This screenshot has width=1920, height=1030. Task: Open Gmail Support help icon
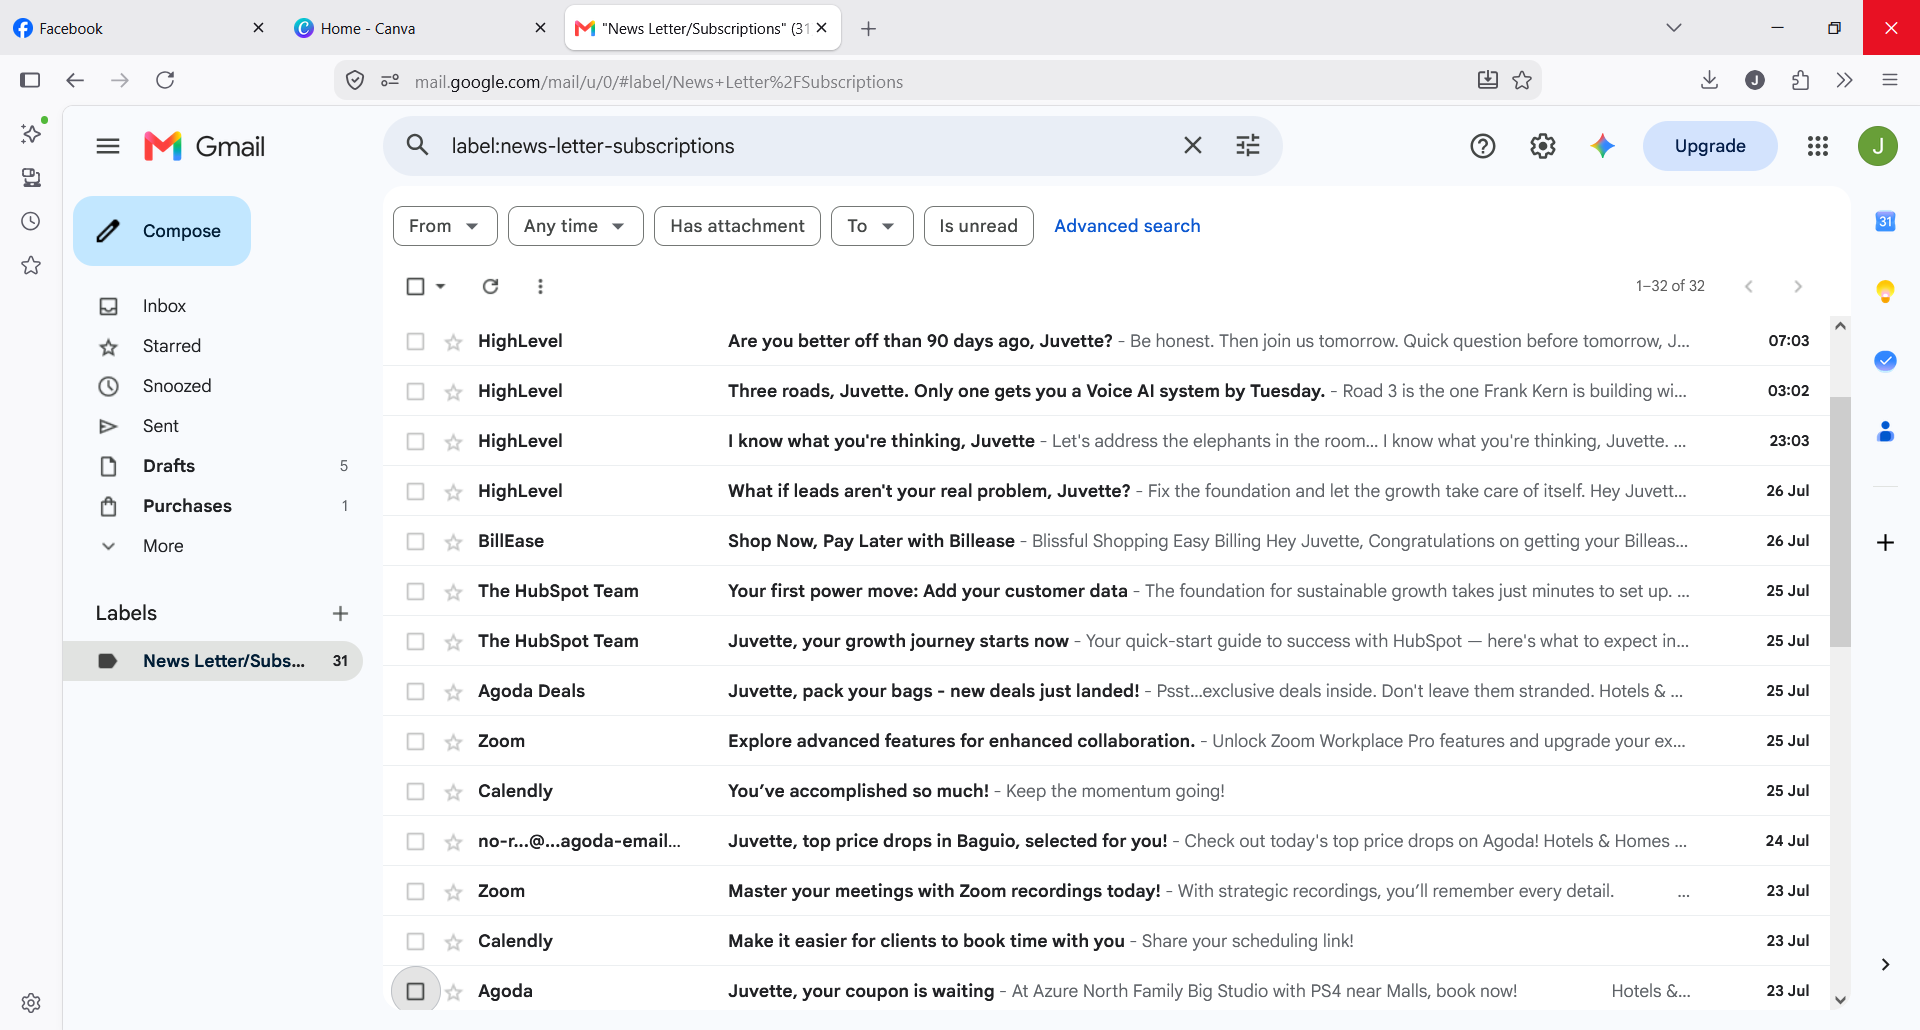[x=1483, y=146]
